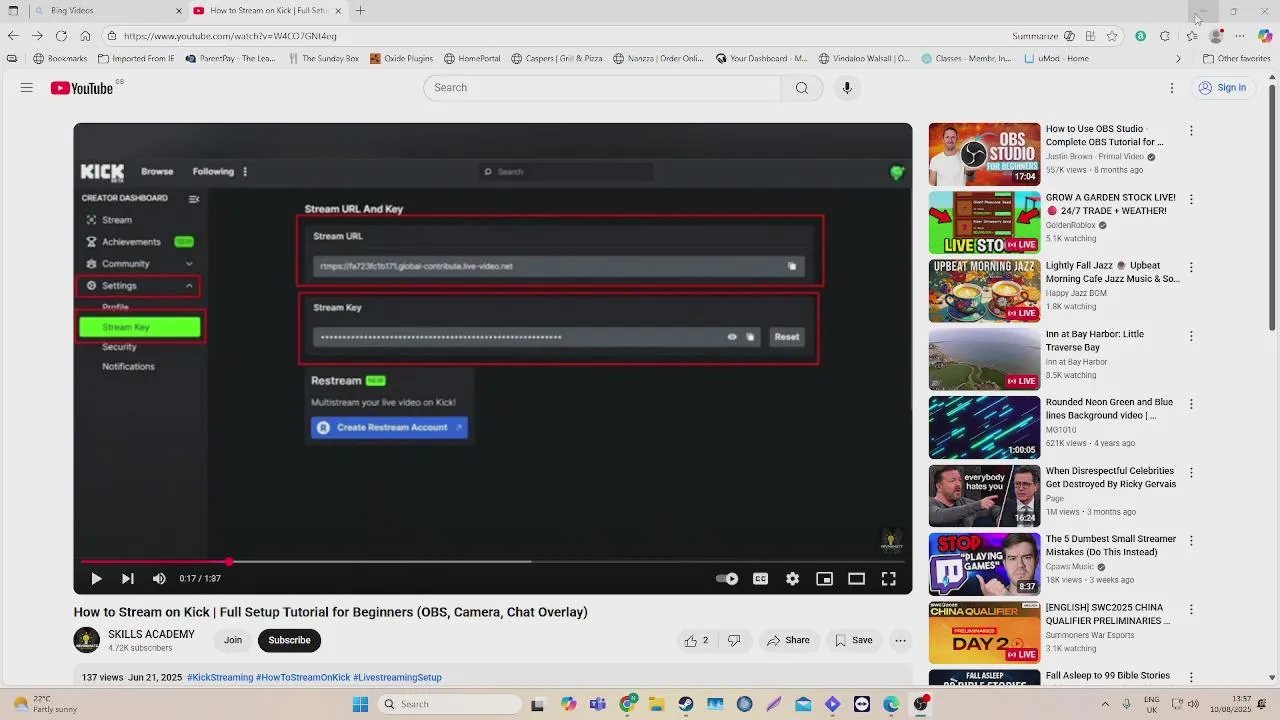
Task: Subscribe to SKILLS ACADEMY
Action: [x=289, y=640]
